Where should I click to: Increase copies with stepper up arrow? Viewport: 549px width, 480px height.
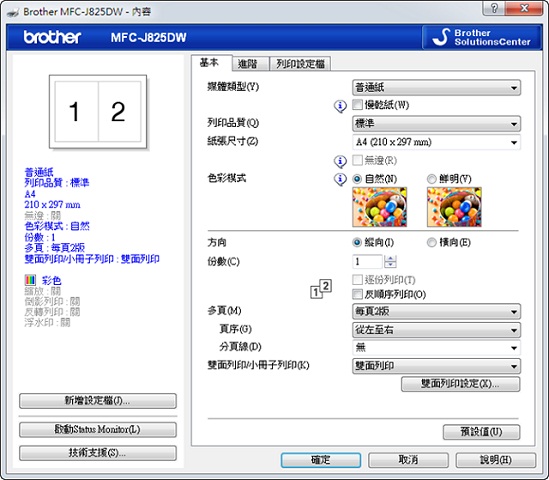[x=390, y=258]
